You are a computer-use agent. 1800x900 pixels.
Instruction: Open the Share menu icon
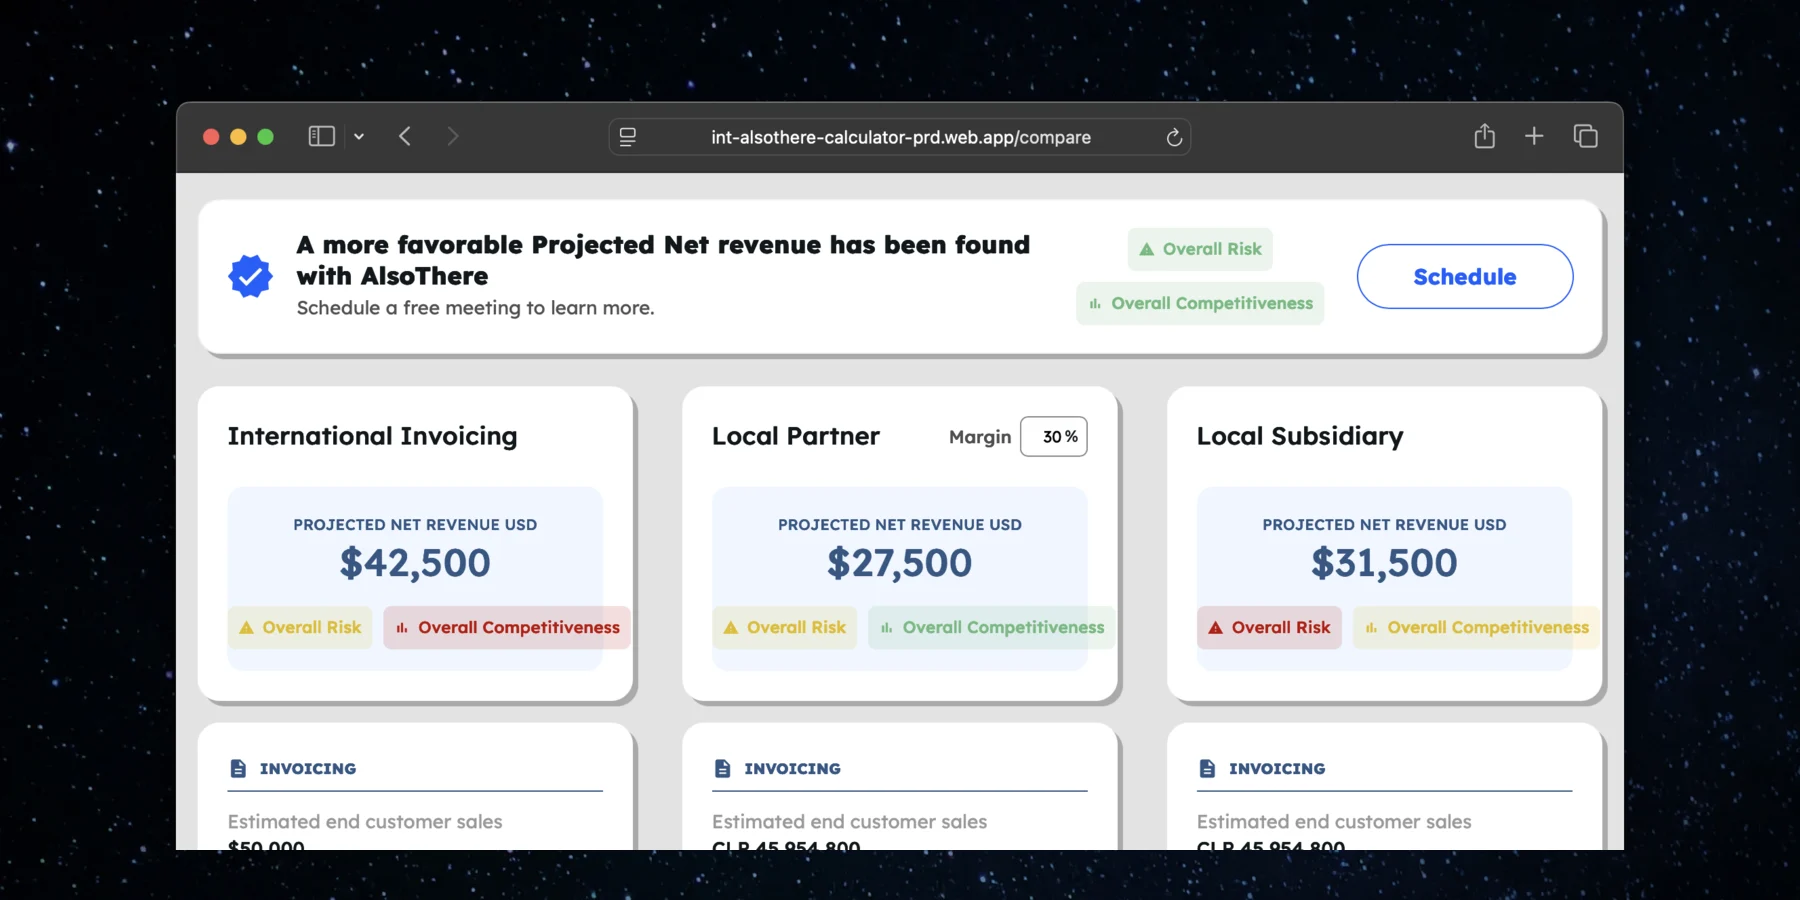(1485, 136)
